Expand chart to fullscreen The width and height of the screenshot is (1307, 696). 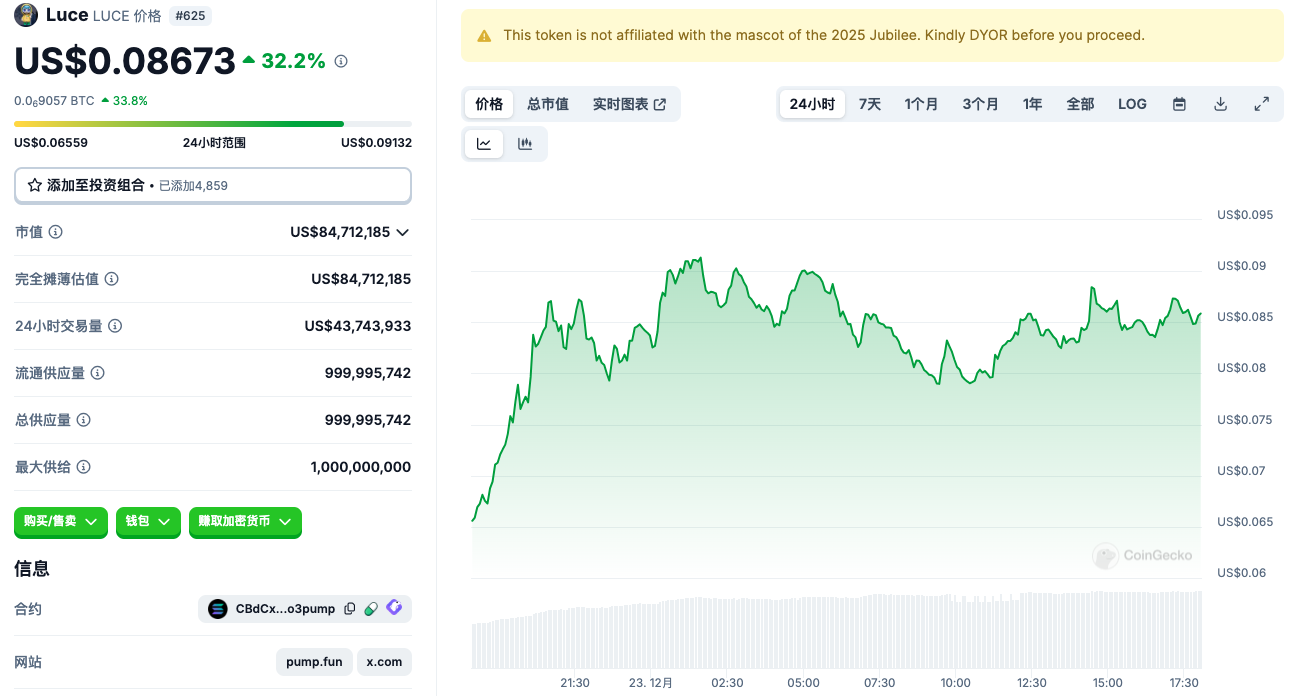tap(1261, 104)
